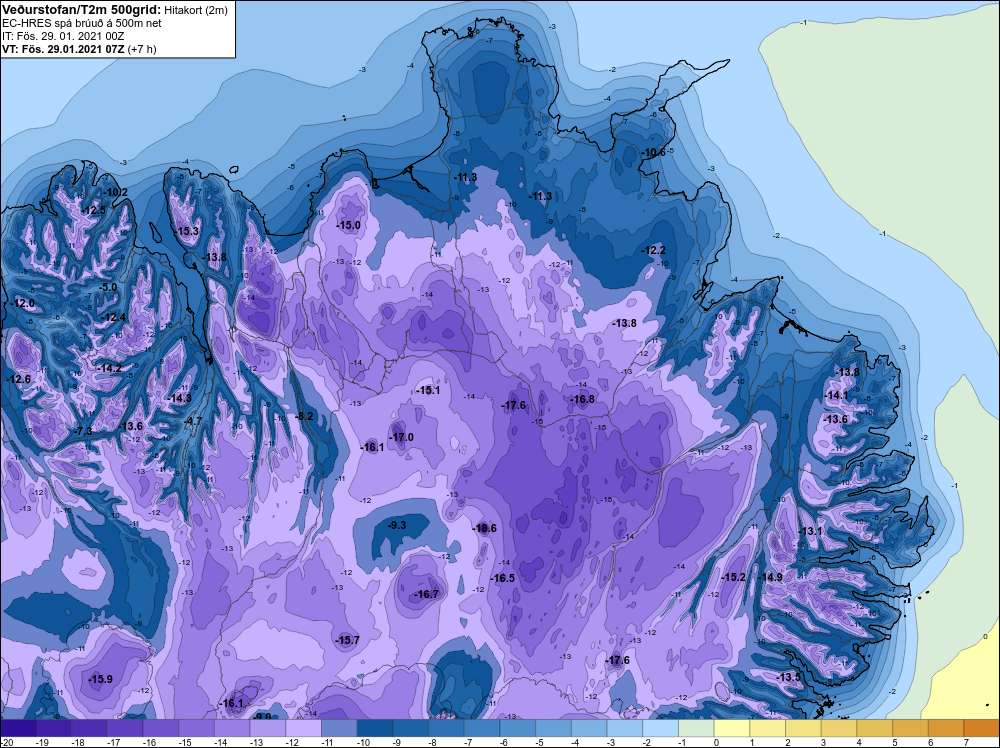Click the '0' tick label on color scale
The height and width of the screenshot is (748, 1000).
717,743
